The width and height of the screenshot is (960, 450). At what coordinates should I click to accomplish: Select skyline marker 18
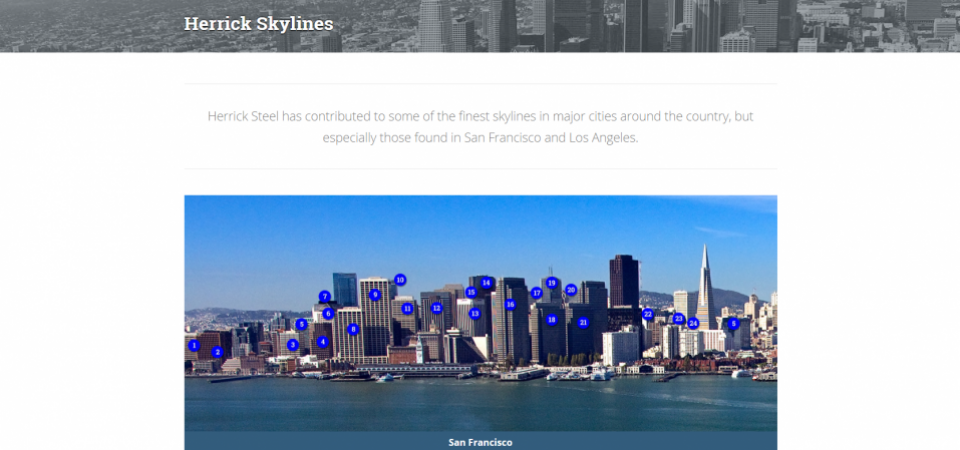pyautogui.click(x=551, y=320)
